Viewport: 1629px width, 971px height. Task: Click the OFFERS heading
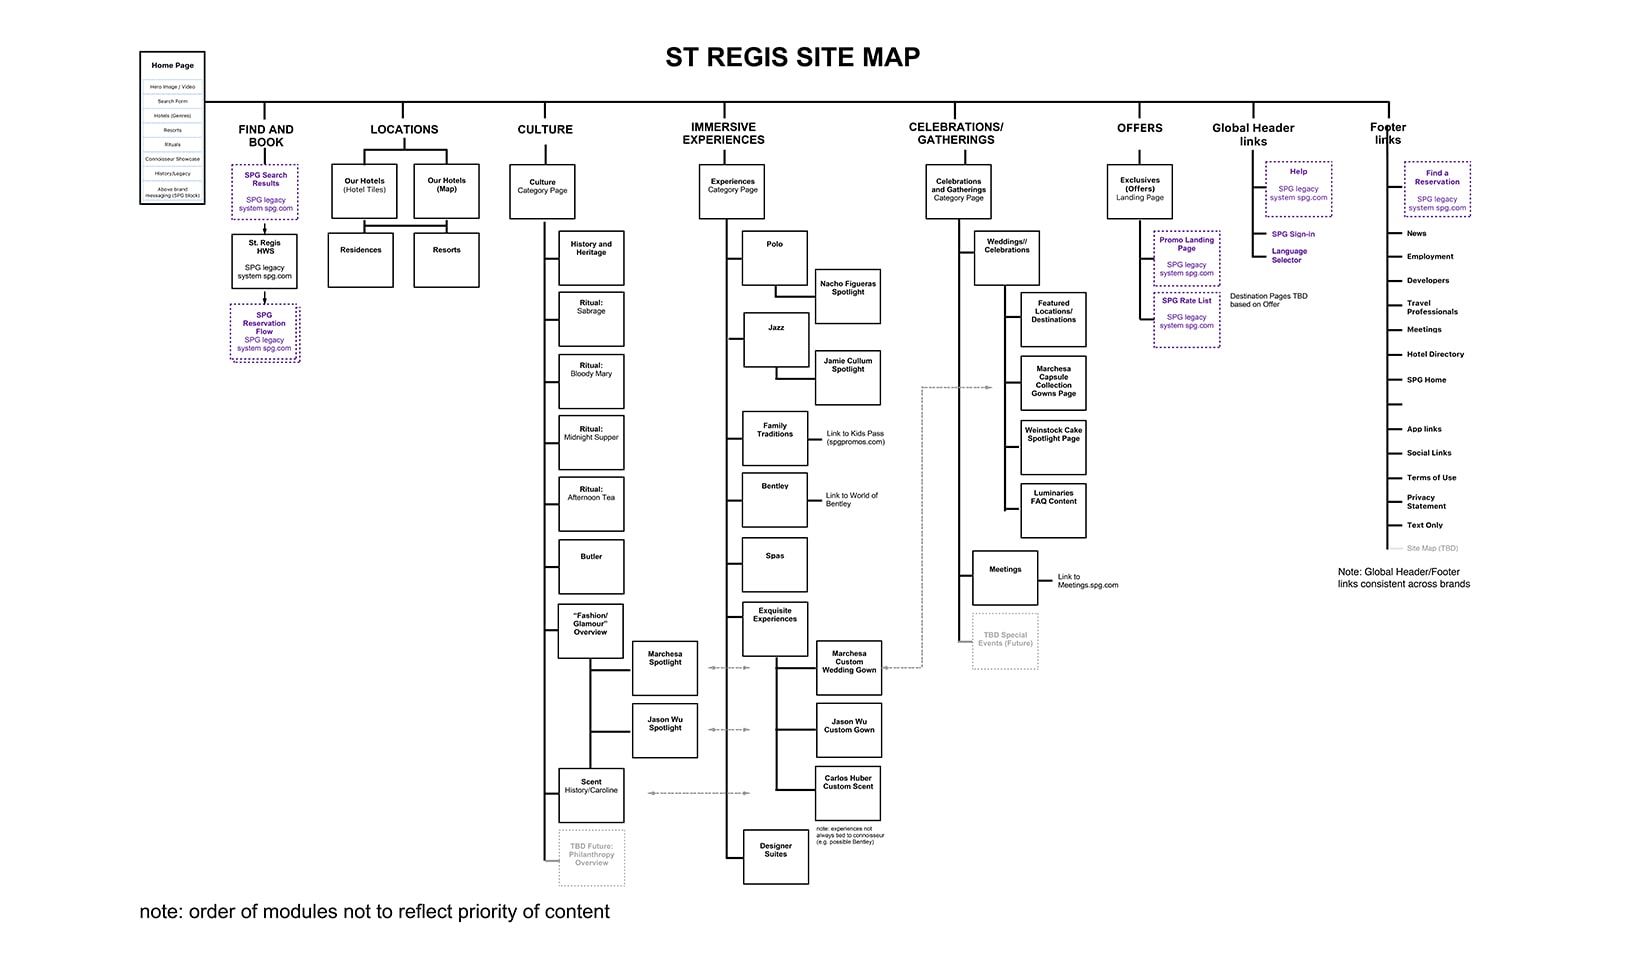1140,128
